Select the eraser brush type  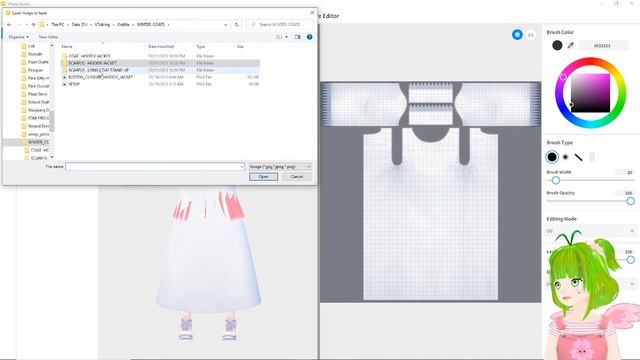point(592,157)
